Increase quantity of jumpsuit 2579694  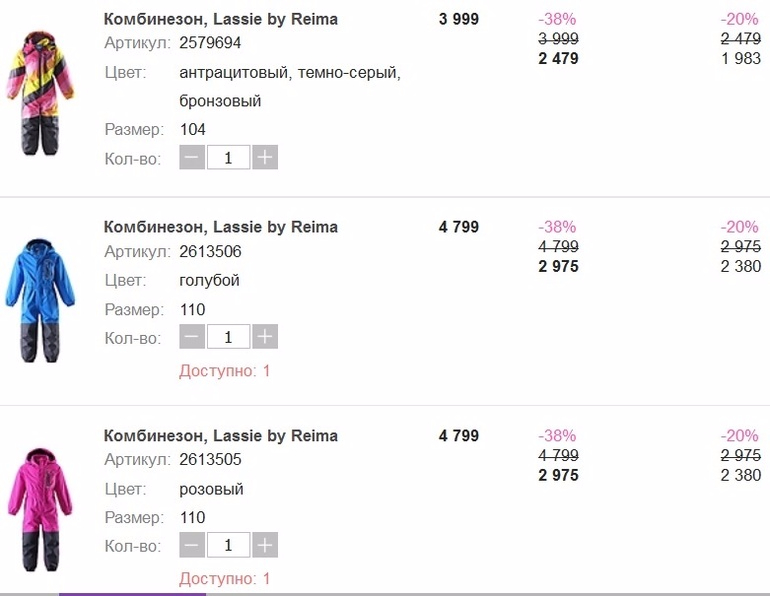pos(265,158)
